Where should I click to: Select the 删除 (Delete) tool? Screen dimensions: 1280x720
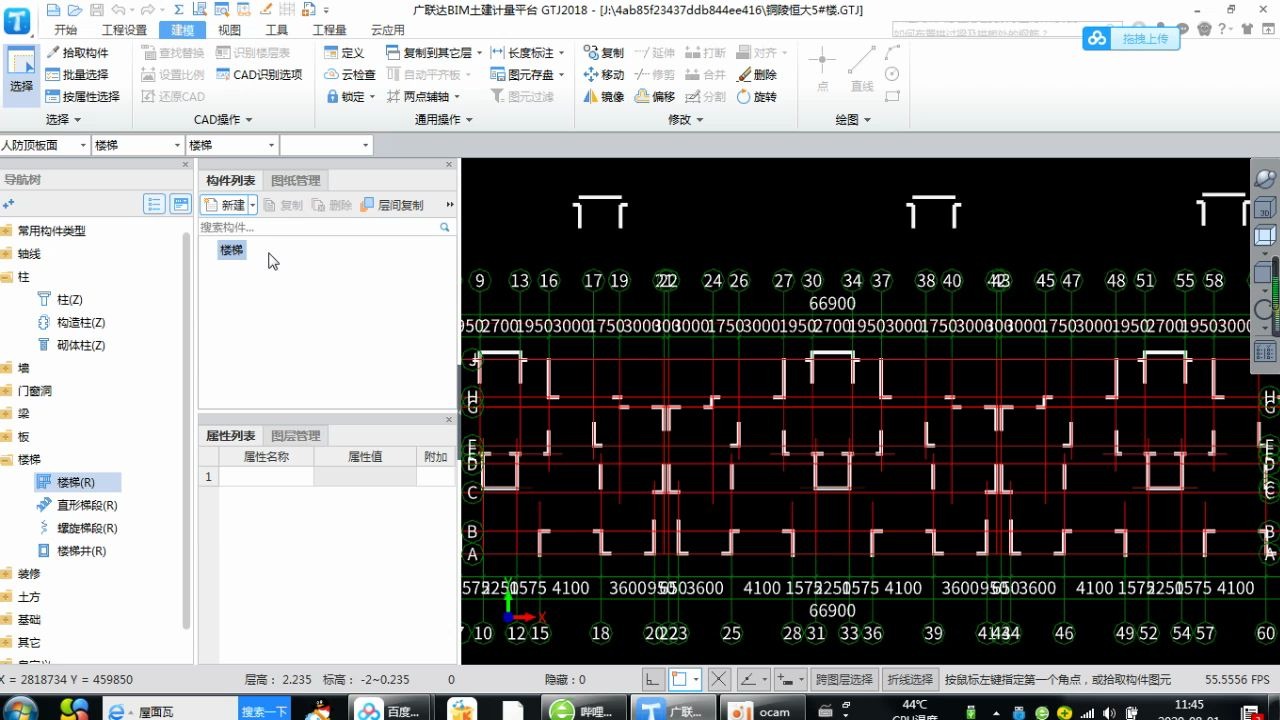point(757,74)
